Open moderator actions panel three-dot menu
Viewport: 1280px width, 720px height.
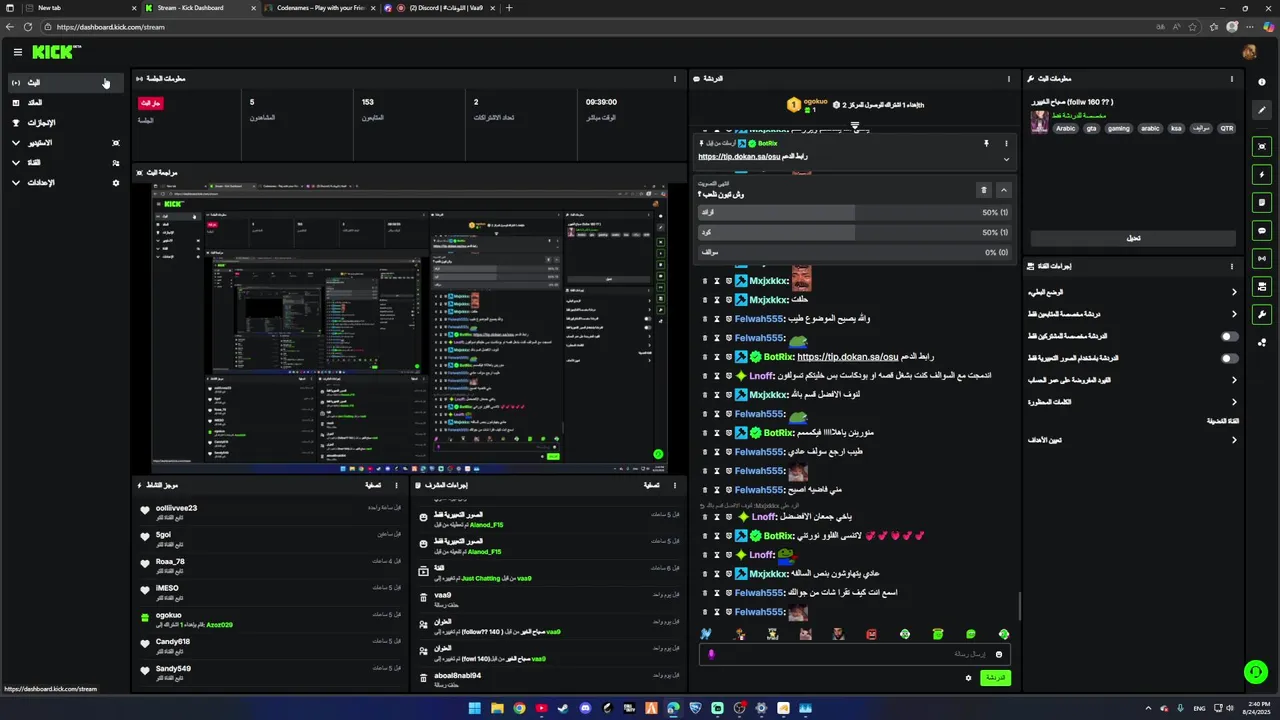pyautogui.click(x=675, y=485)
